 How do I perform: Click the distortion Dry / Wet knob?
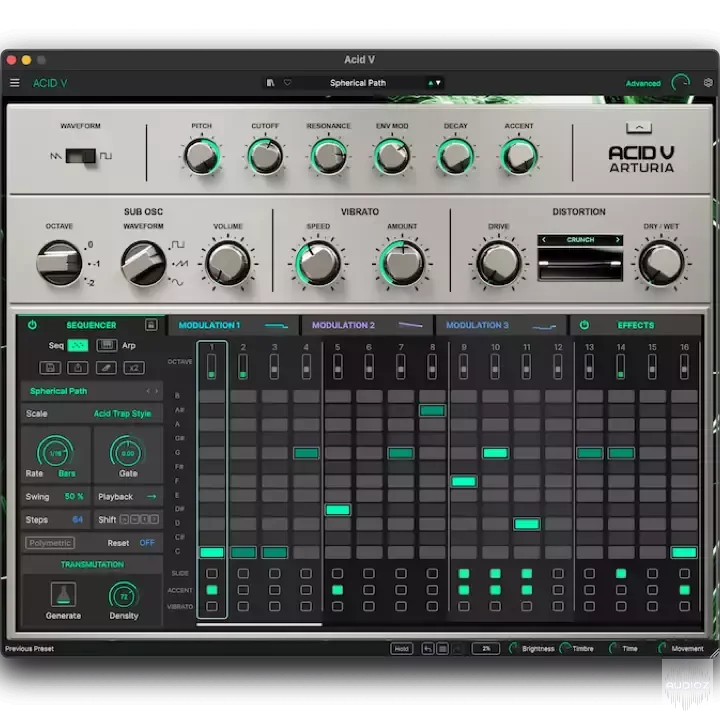point(661,263)
